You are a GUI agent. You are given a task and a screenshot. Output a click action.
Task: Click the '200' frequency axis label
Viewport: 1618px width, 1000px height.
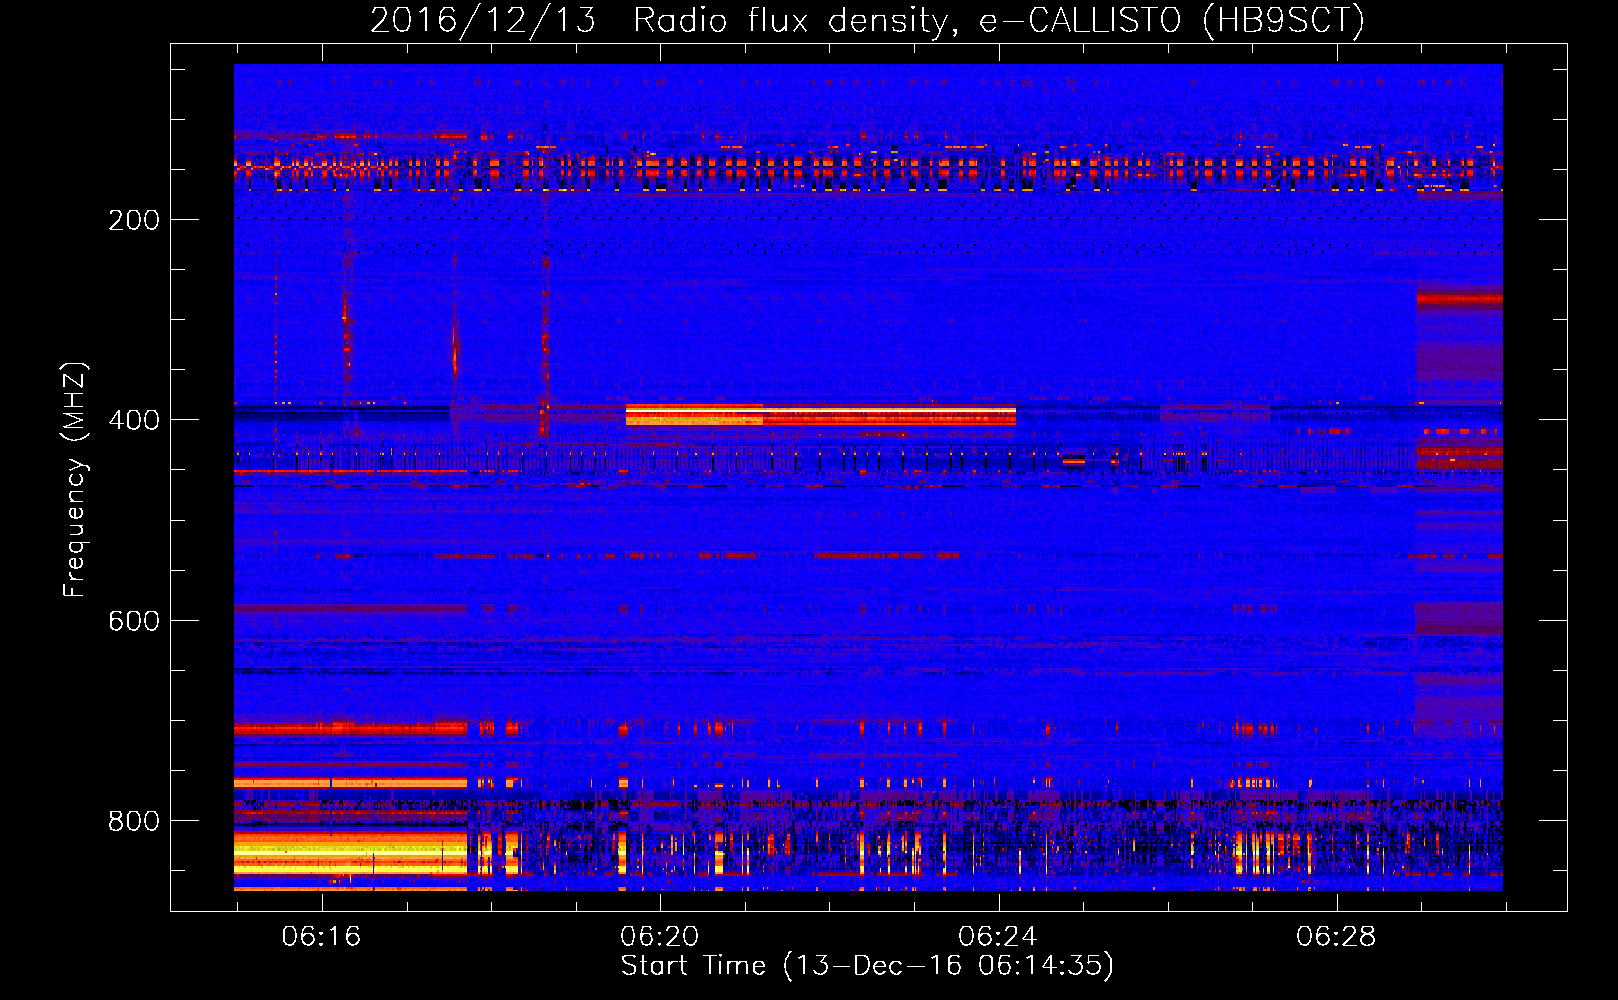click(x=134, y=220)
